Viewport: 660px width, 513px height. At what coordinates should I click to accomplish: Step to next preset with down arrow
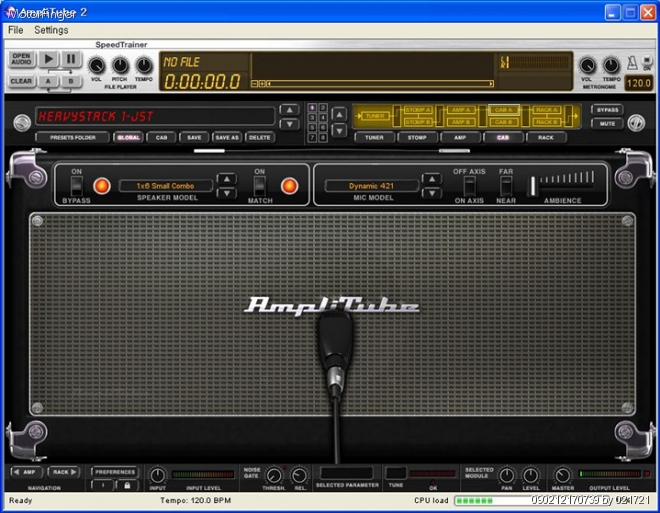pyautogui.click(x=288, y=124)
